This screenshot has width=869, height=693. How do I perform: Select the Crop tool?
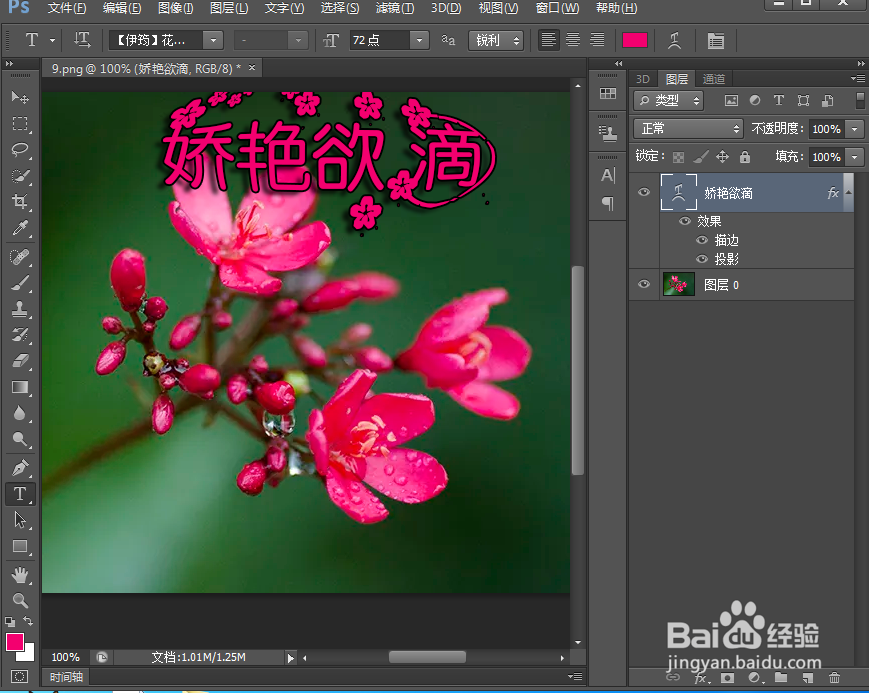[21, 201]
